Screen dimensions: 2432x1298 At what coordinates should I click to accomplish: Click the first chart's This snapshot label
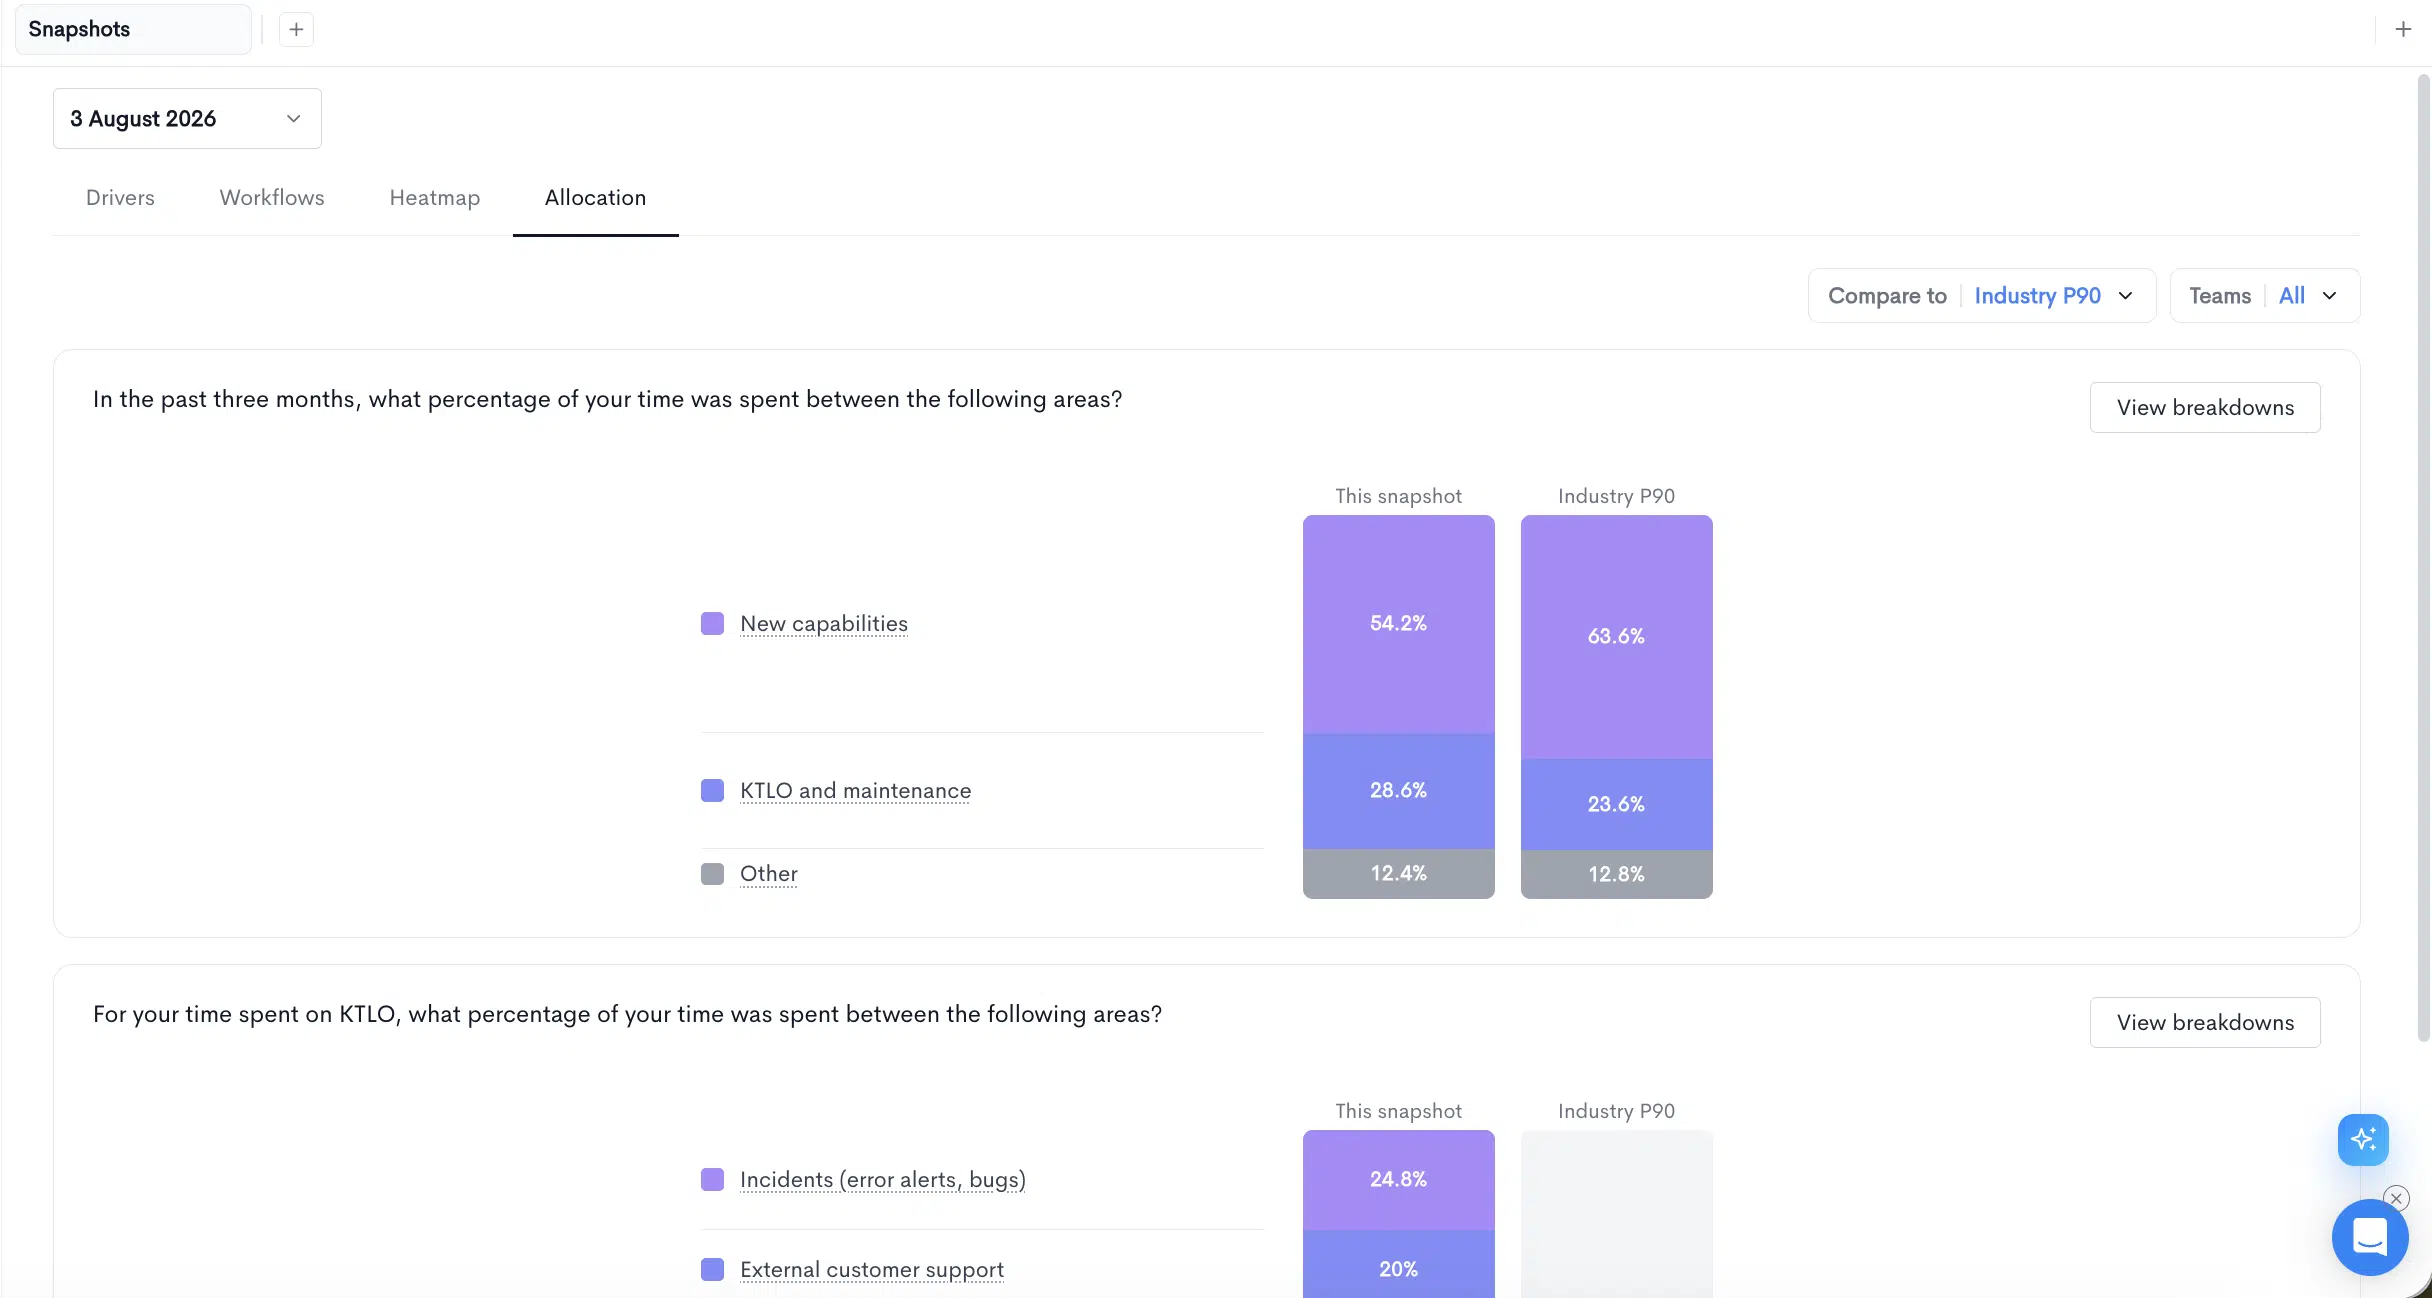click(1398, 496)
